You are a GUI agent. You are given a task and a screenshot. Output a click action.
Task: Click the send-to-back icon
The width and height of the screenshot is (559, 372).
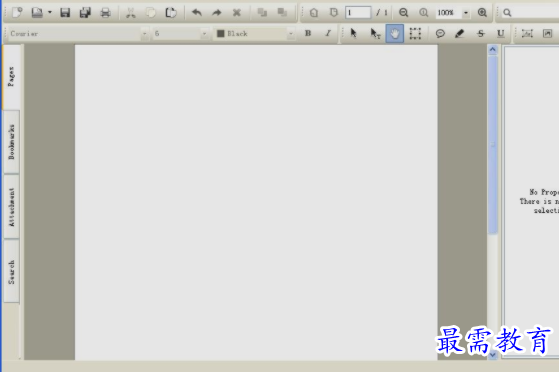click(282, 12)
